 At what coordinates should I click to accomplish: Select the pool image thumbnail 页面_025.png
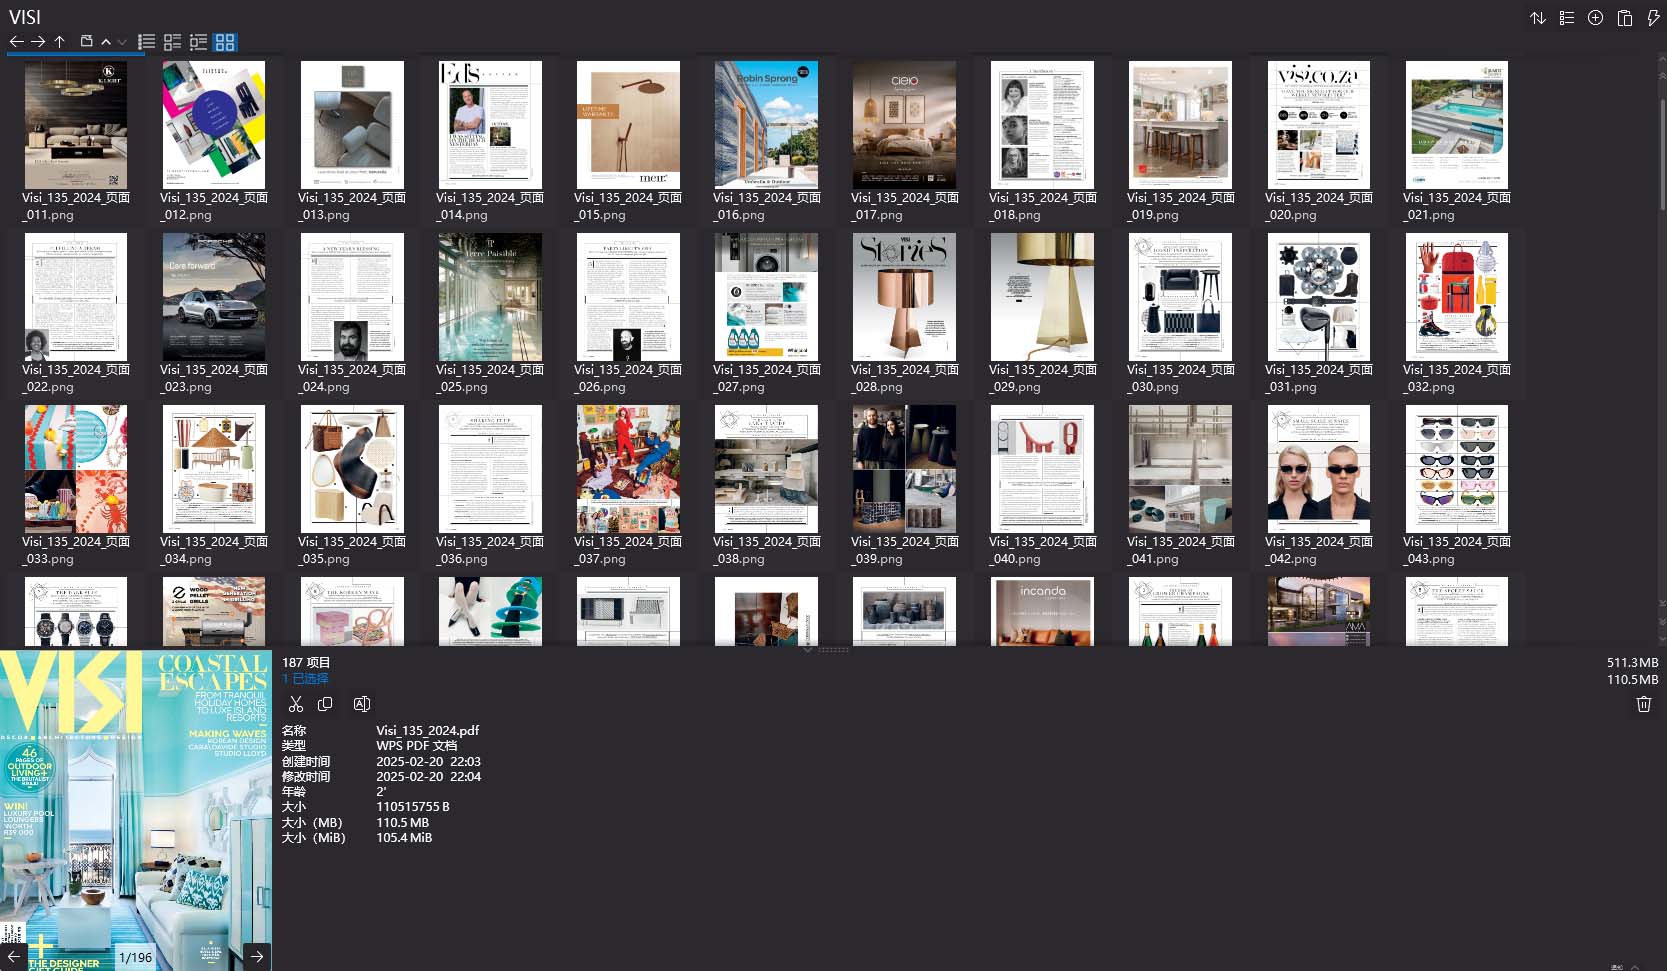point(490,296)
